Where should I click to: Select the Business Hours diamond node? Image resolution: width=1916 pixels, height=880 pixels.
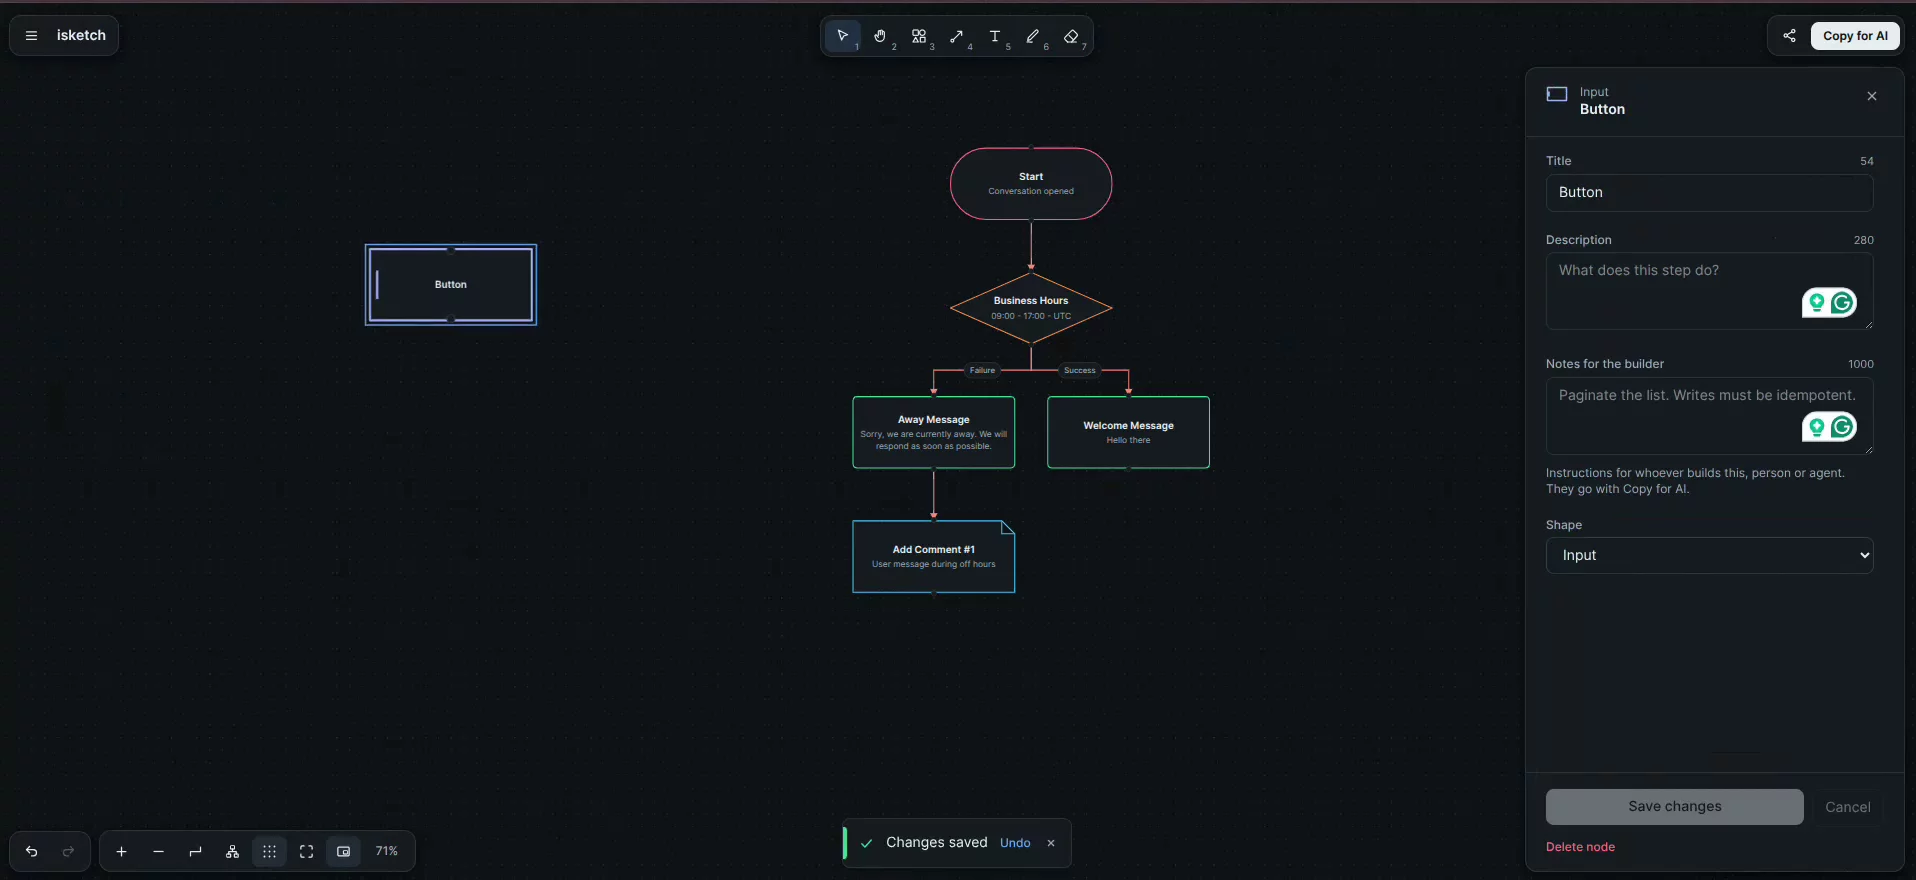tap(1031, 308)
